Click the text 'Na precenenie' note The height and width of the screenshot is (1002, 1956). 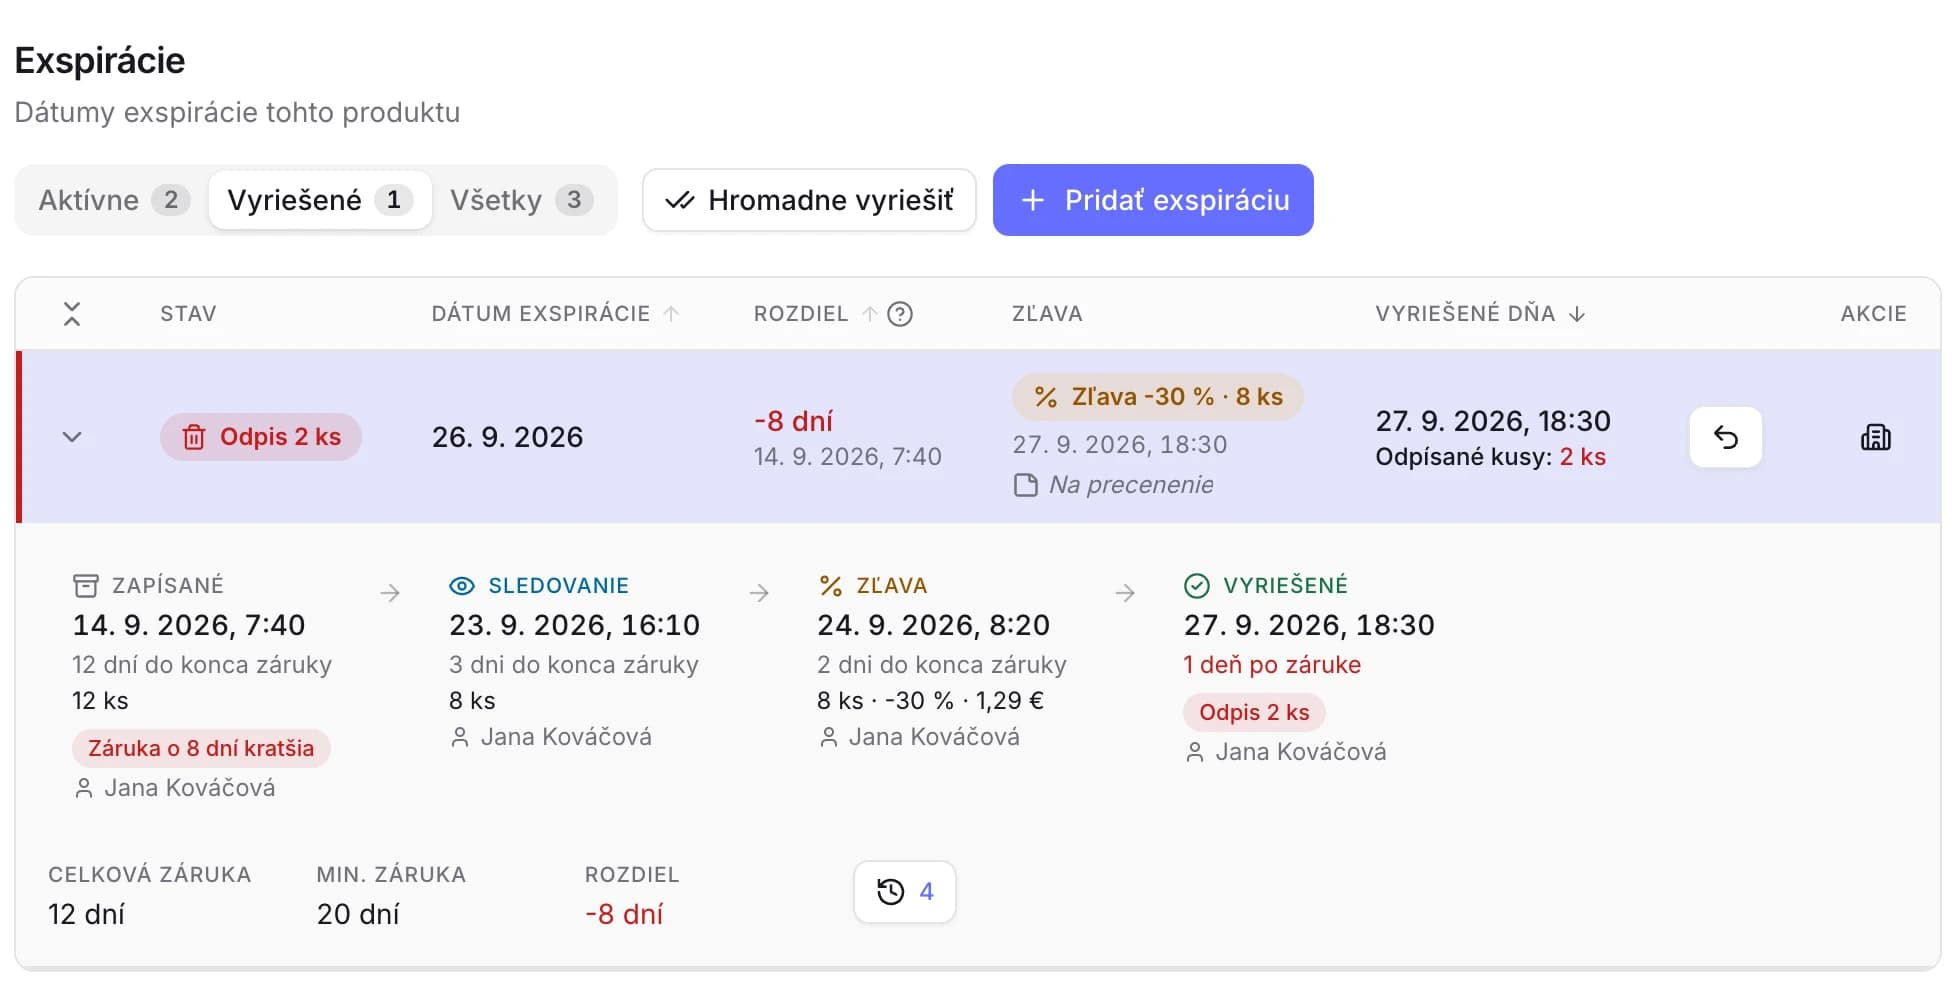[1131, 485]
